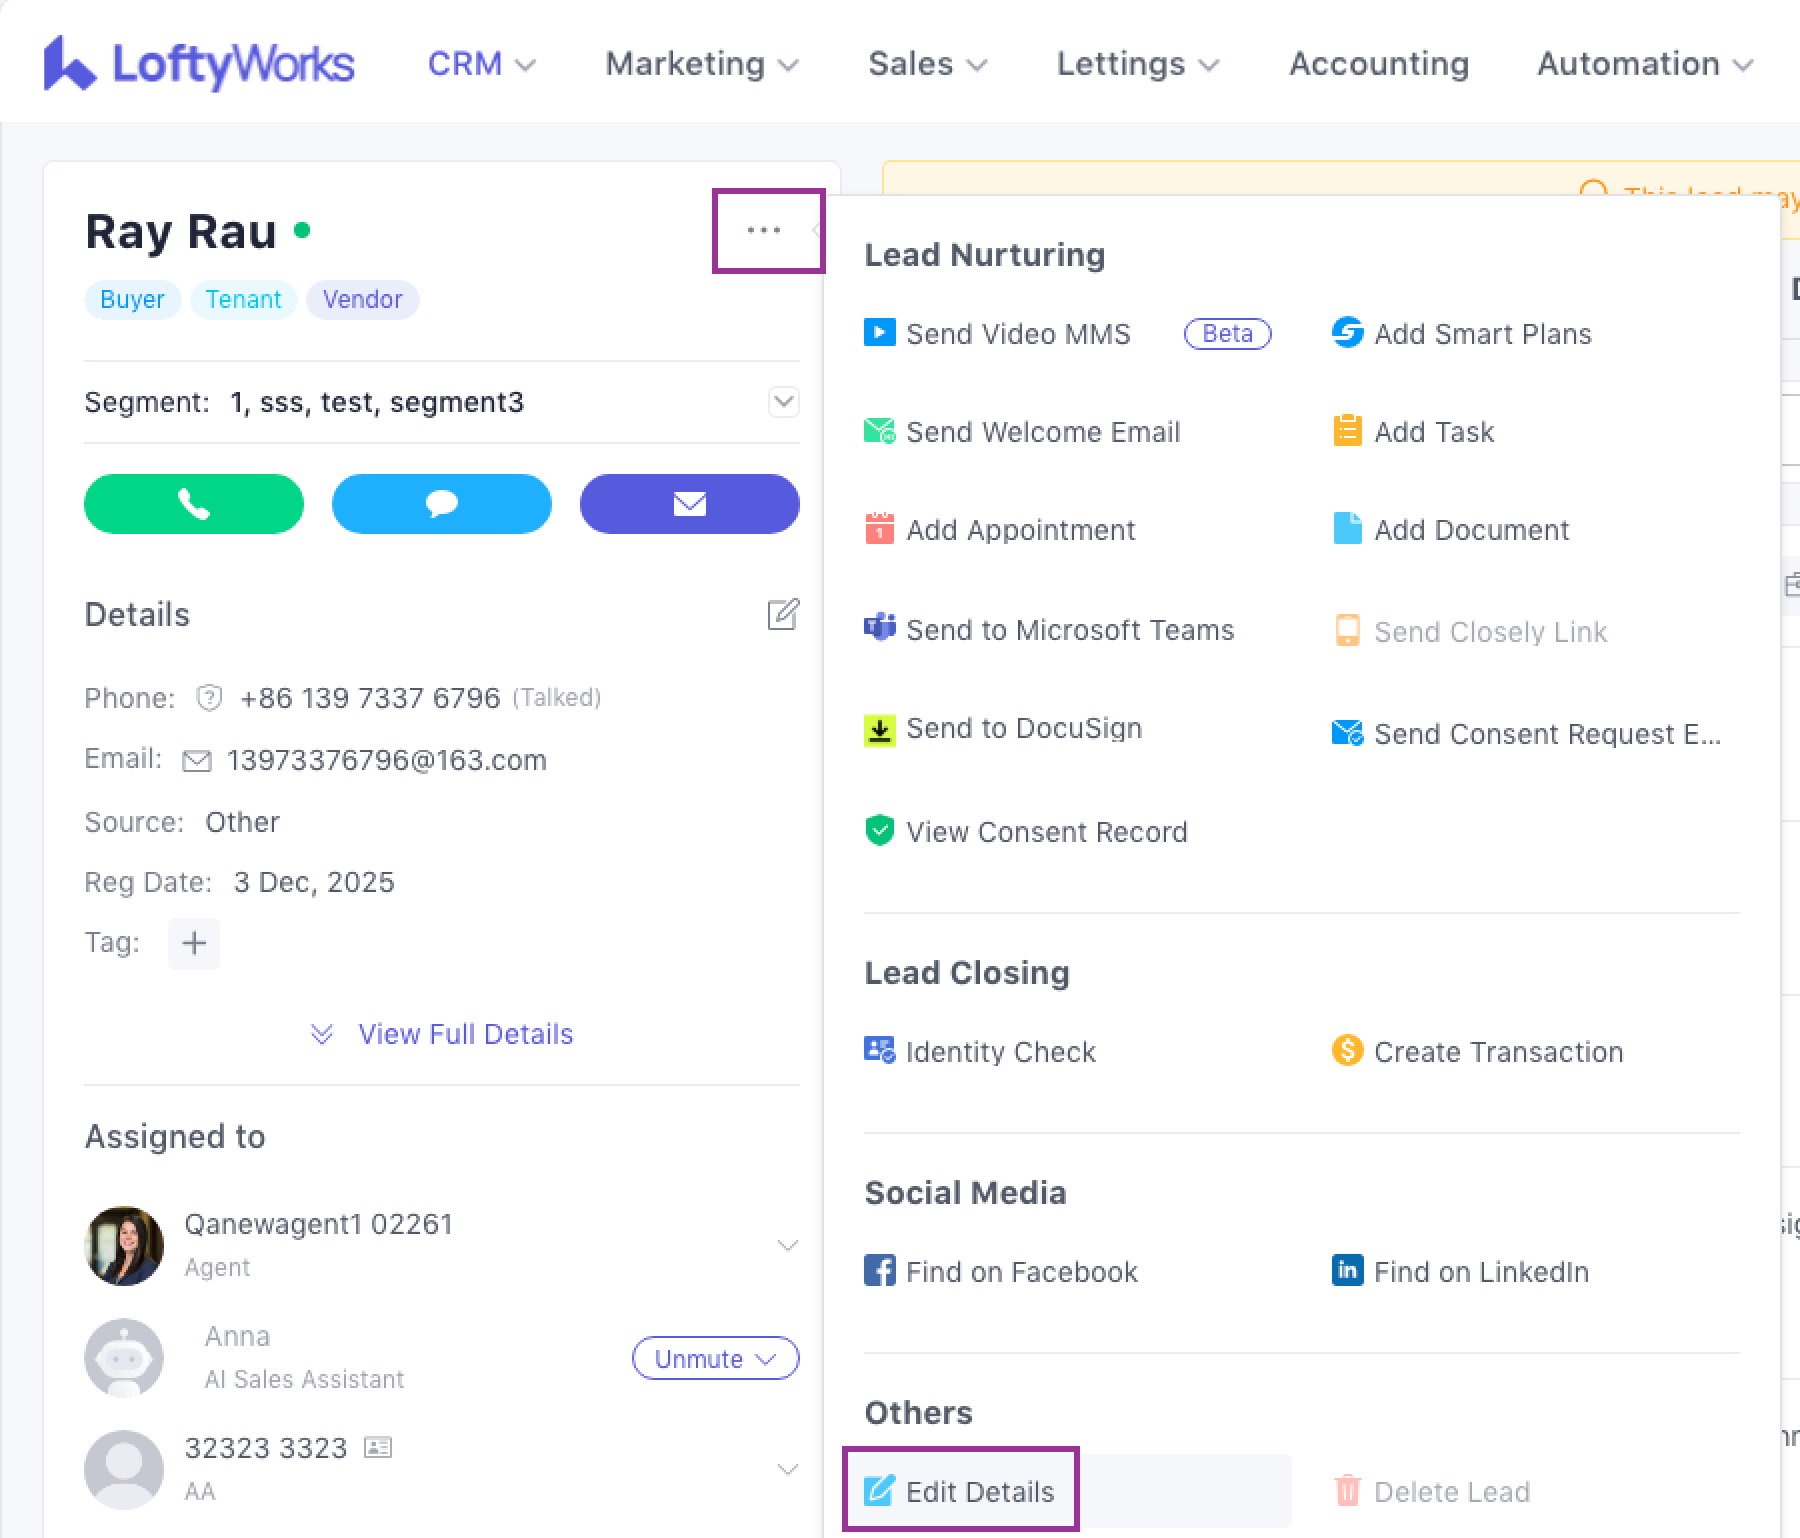Open the Unmute dropdown for Anna

[715, 1359]
